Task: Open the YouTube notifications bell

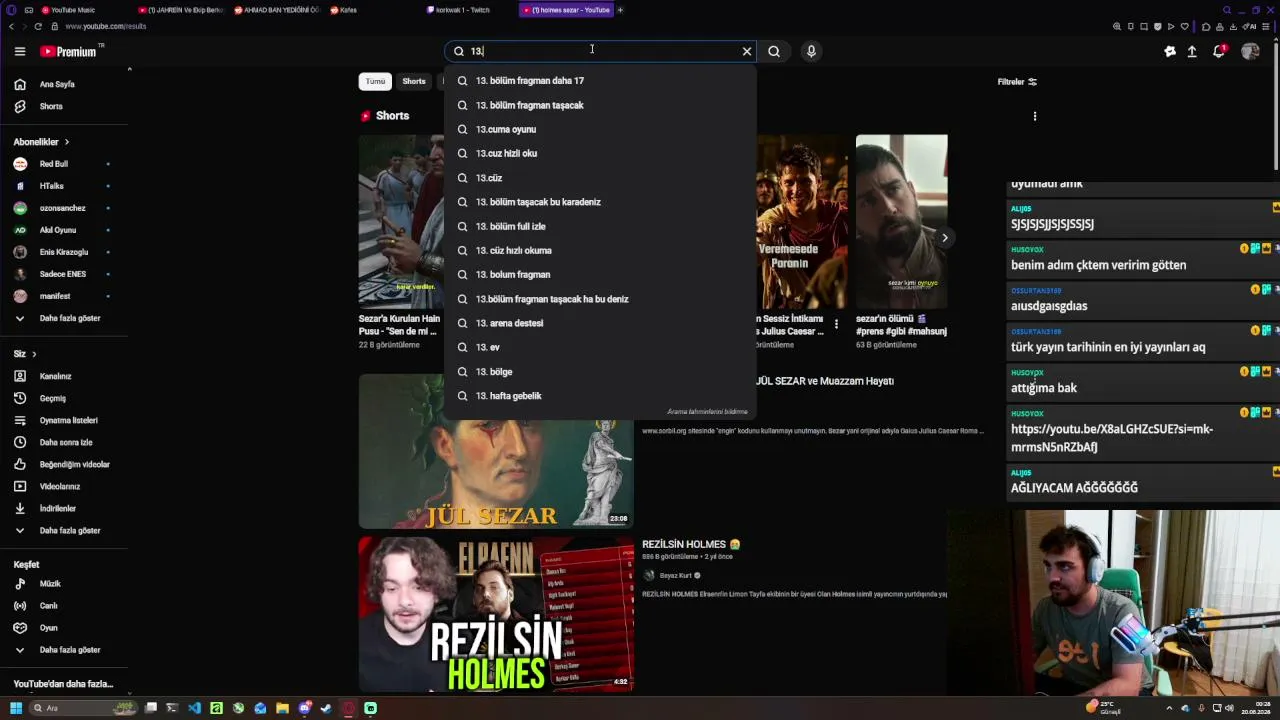Action: (x=1219, y=51)
